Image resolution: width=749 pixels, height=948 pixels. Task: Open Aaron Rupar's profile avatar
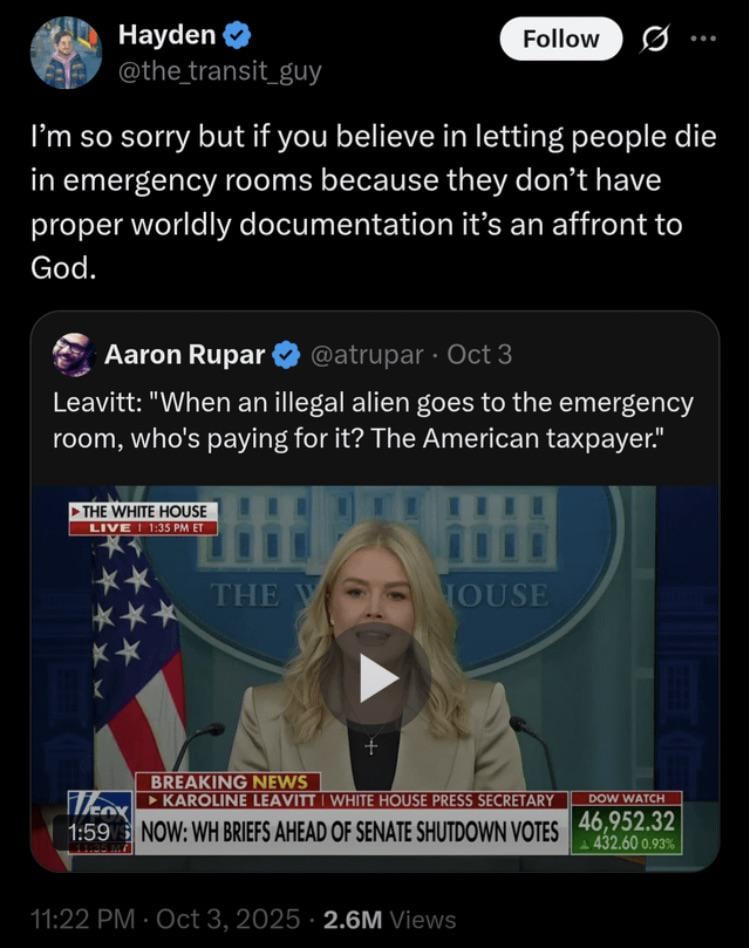(x=74, y=354)
